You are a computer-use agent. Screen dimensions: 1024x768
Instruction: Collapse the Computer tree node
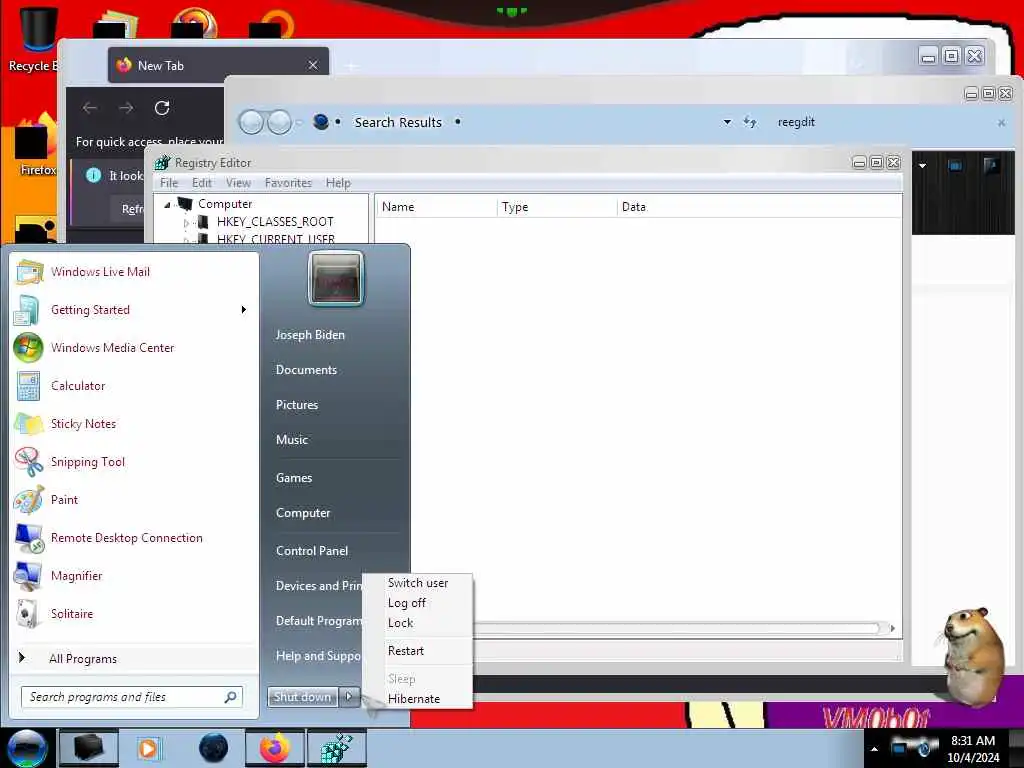[167, 204]
